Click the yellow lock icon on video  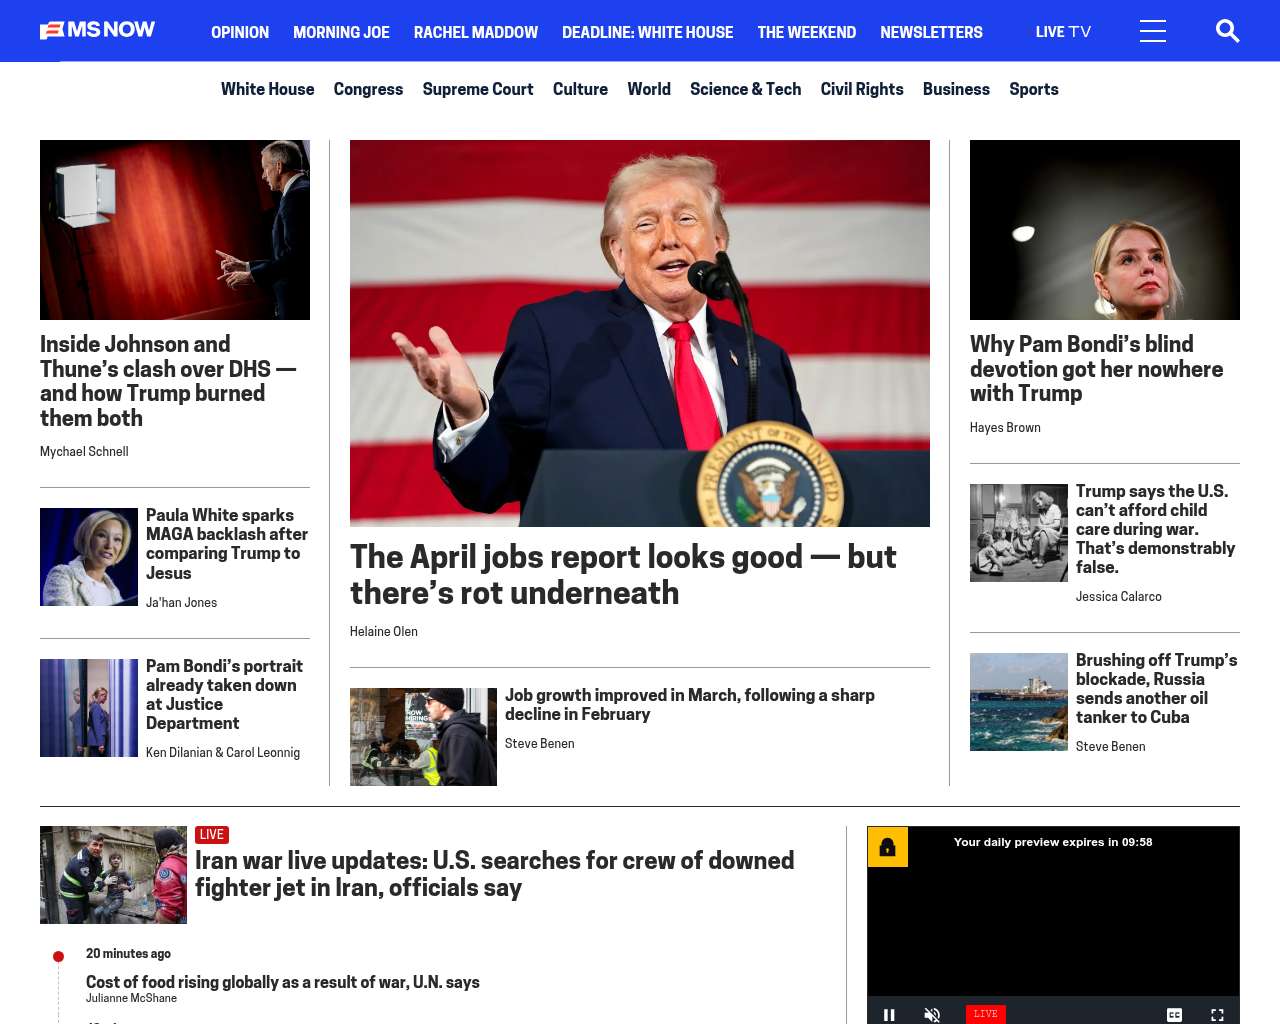click(887, 847)
